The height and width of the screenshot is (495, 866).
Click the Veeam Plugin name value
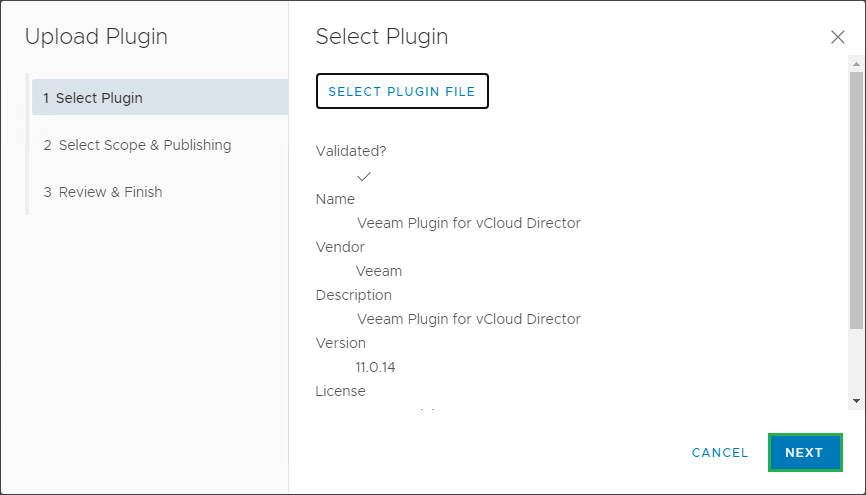[468, 223]
